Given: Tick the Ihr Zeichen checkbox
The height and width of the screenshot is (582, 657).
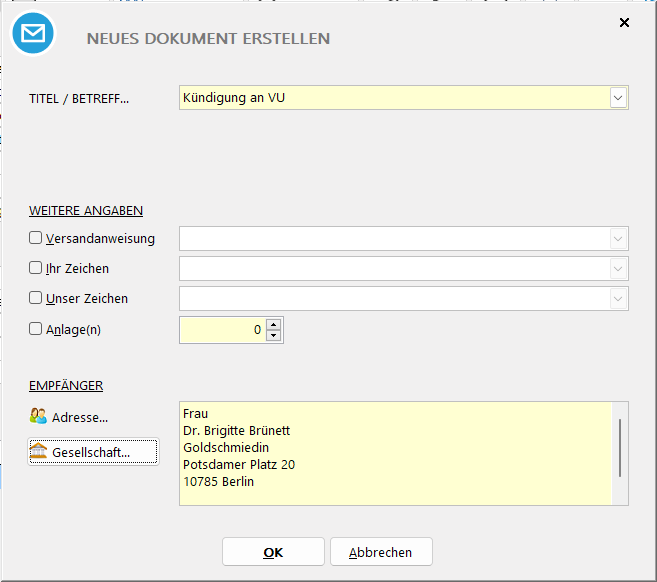Looking at the screenshot, I should (36, 268).
